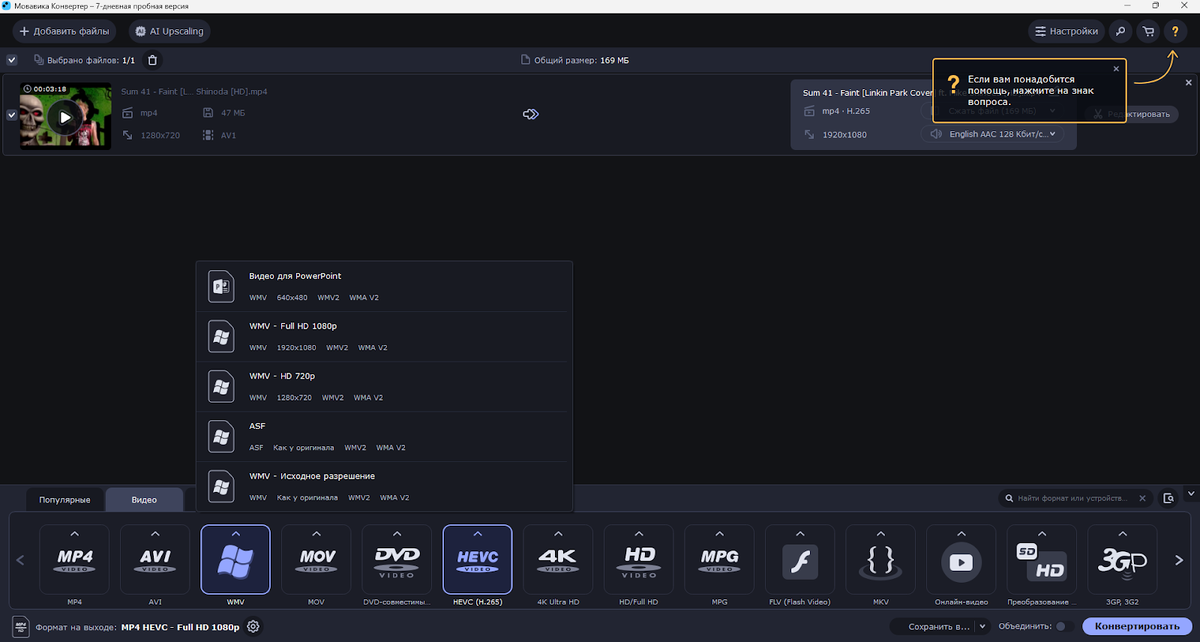Screen dimensions: 1200x642
Task: Select the DVD-compatible video format icon
Action: coord(397,560)
